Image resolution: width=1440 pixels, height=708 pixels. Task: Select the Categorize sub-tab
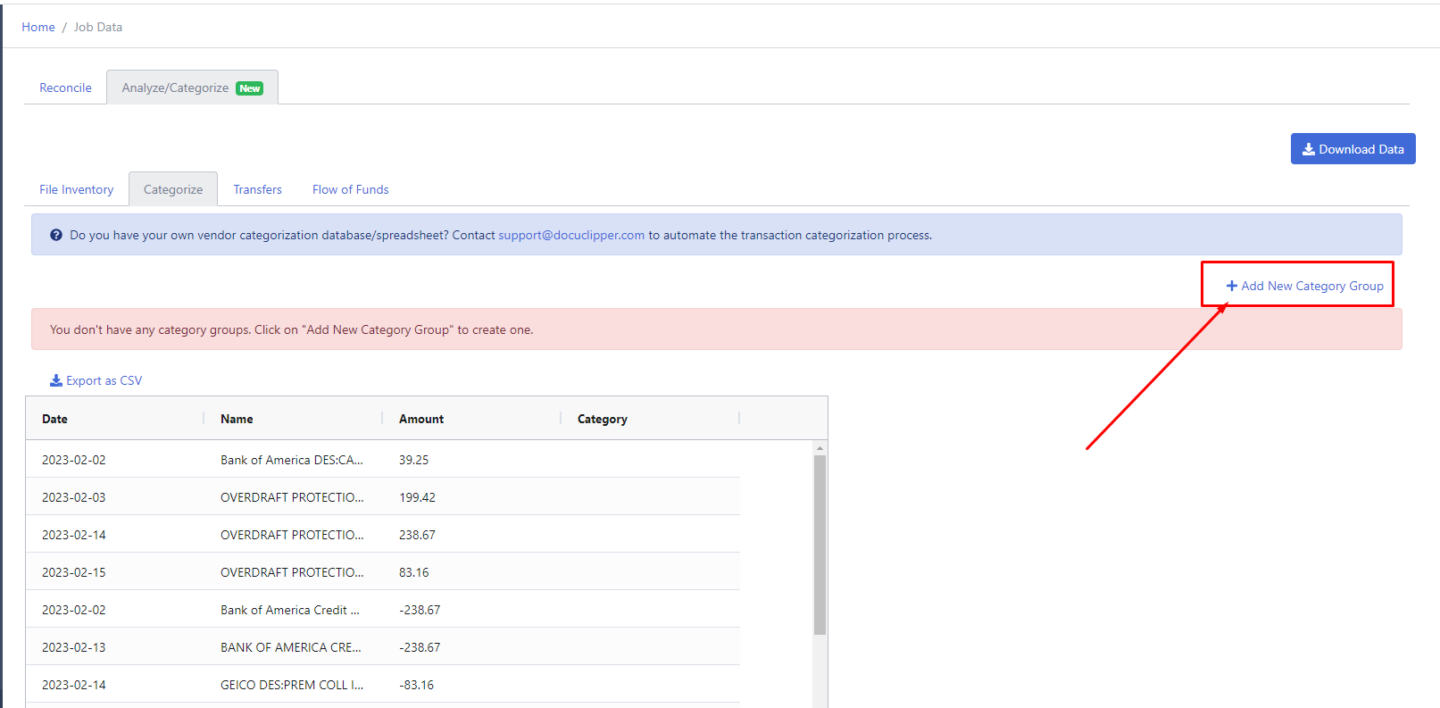173,189
